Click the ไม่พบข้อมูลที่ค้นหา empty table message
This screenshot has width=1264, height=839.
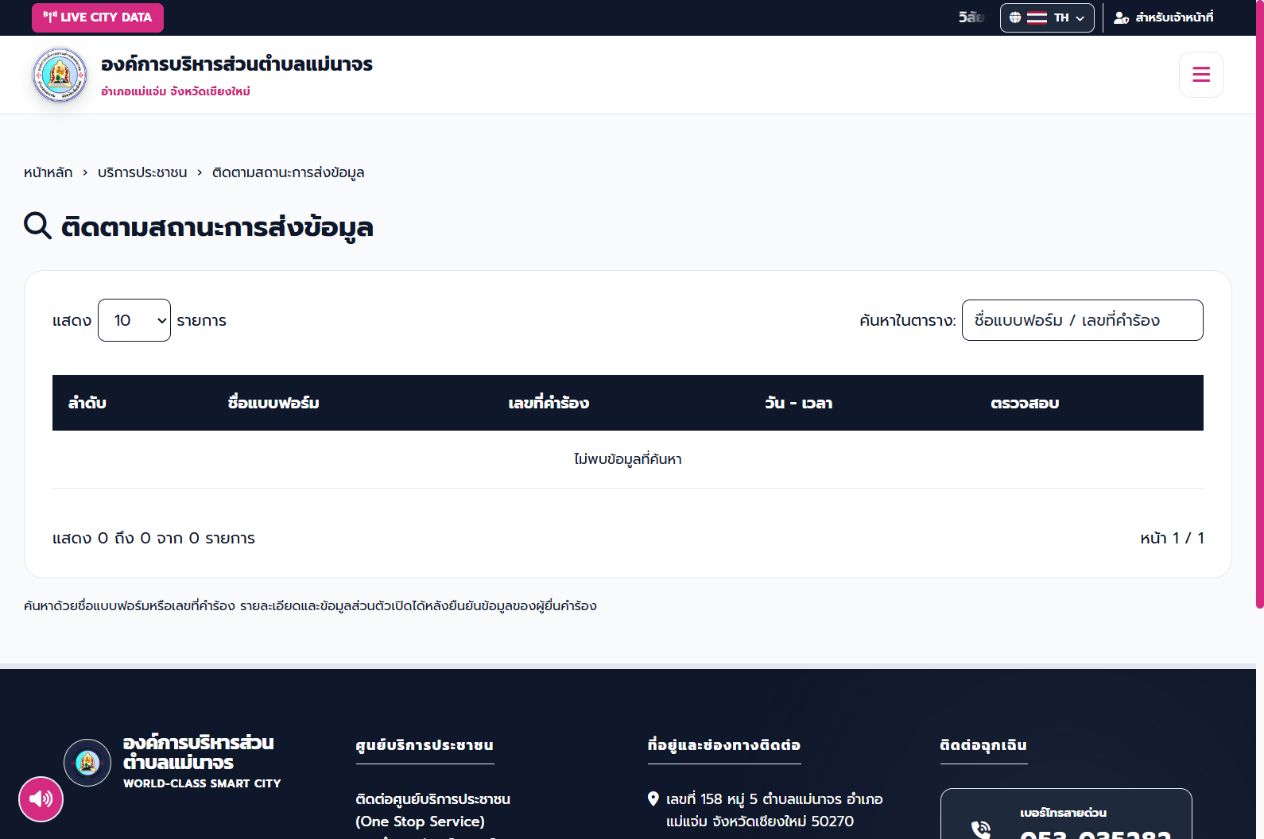[x=628, y=460]
